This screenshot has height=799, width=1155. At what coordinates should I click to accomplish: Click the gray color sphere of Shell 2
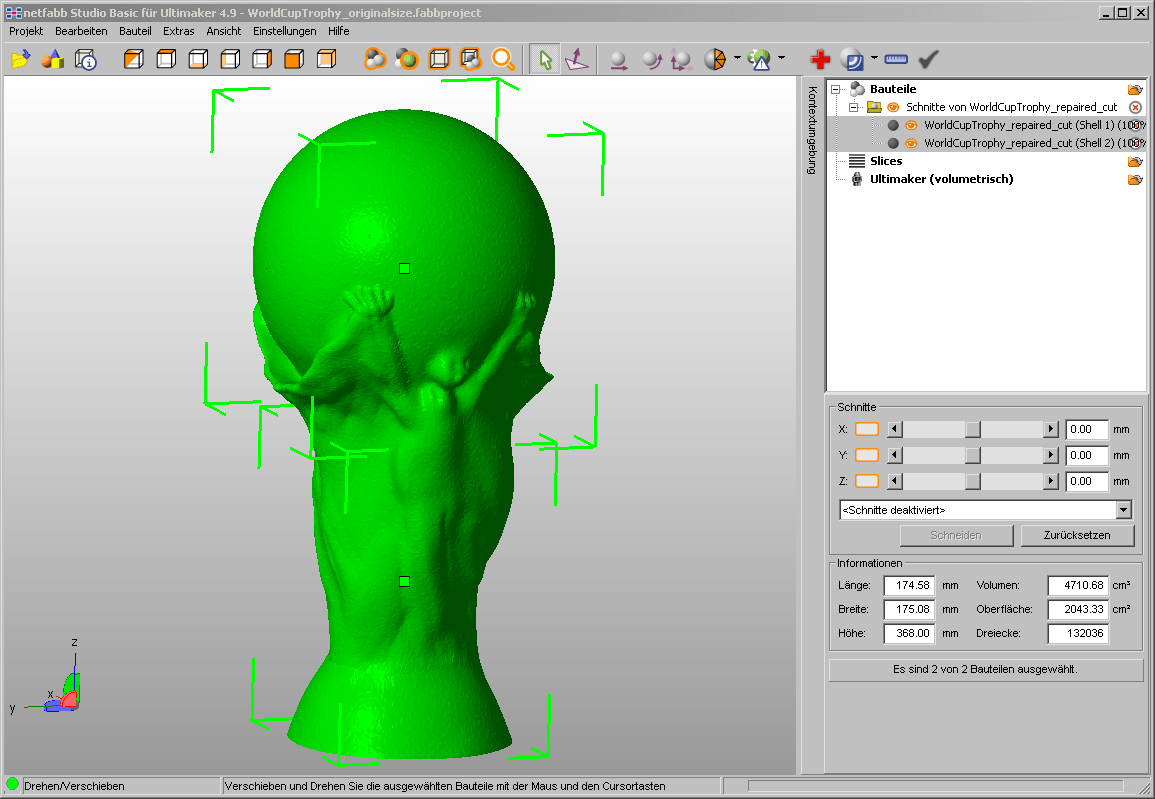coord(893,144)
